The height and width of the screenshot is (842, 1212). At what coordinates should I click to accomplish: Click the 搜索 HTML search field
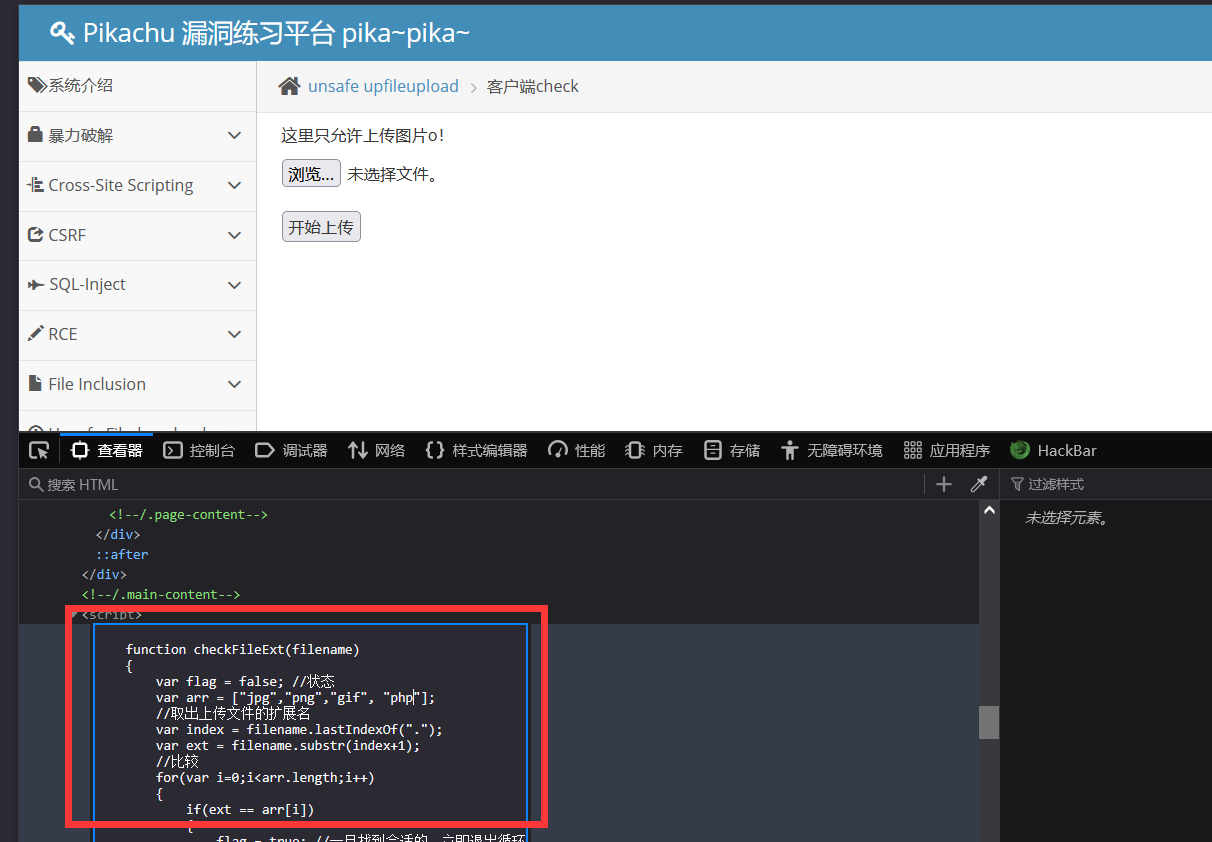[x=473, y=484]
